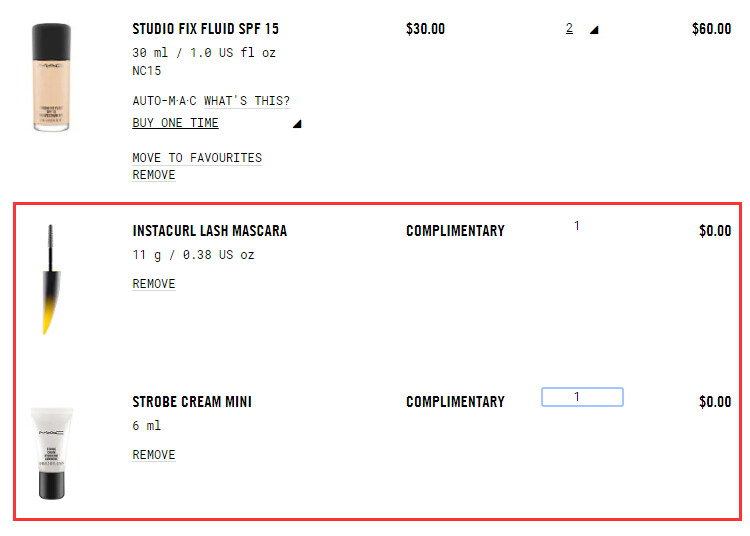This screenshot has width=750, height=536.
Task: Click the arrow beside Buy One Time
Action: (296, 124)
